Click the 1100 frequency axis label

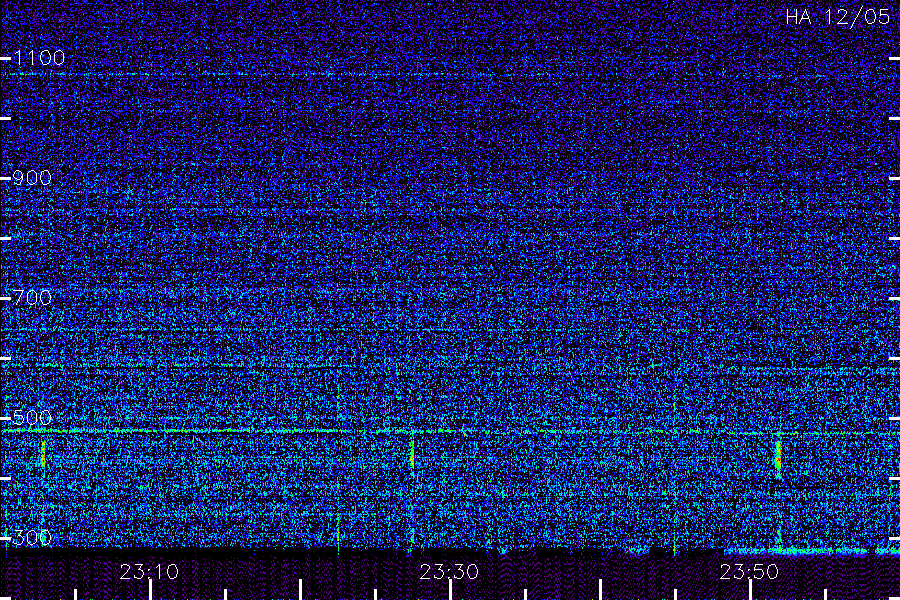tap(39, 58)
